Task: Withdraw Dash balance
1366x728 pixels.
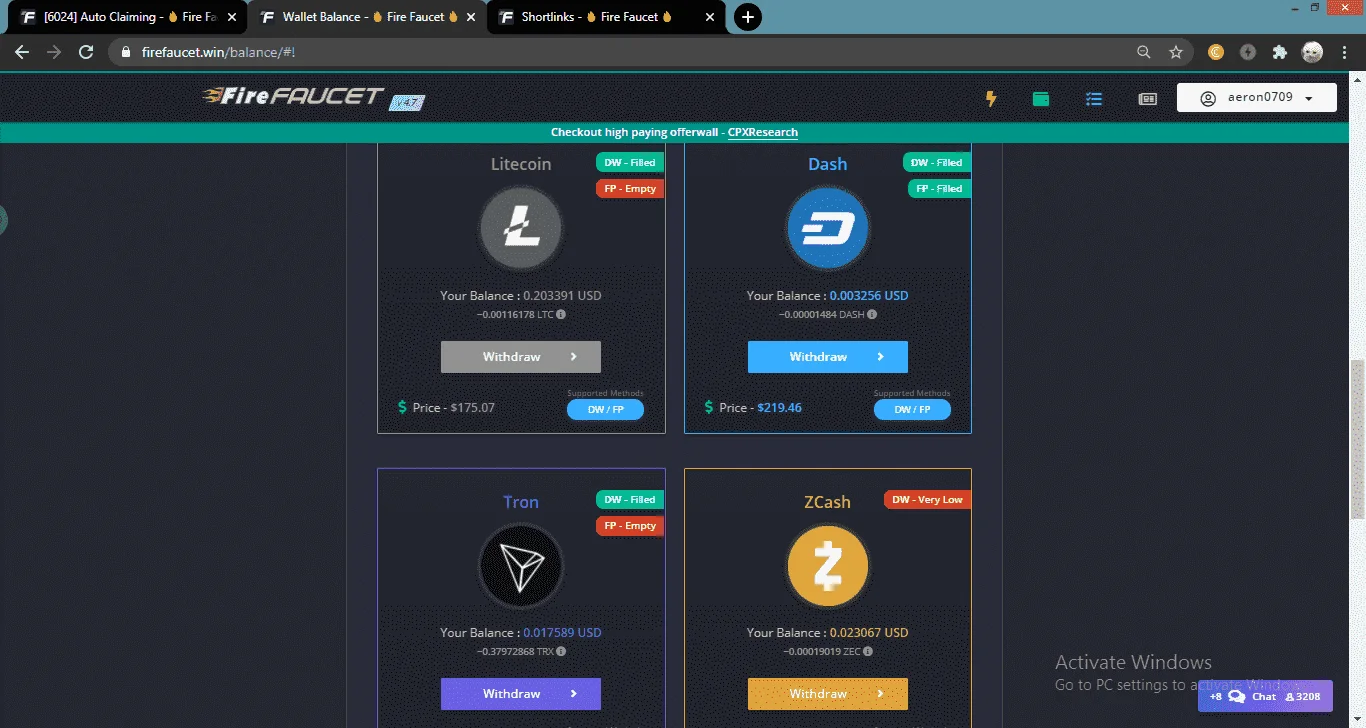Action: pyautogui.click(x=827, y=357)
